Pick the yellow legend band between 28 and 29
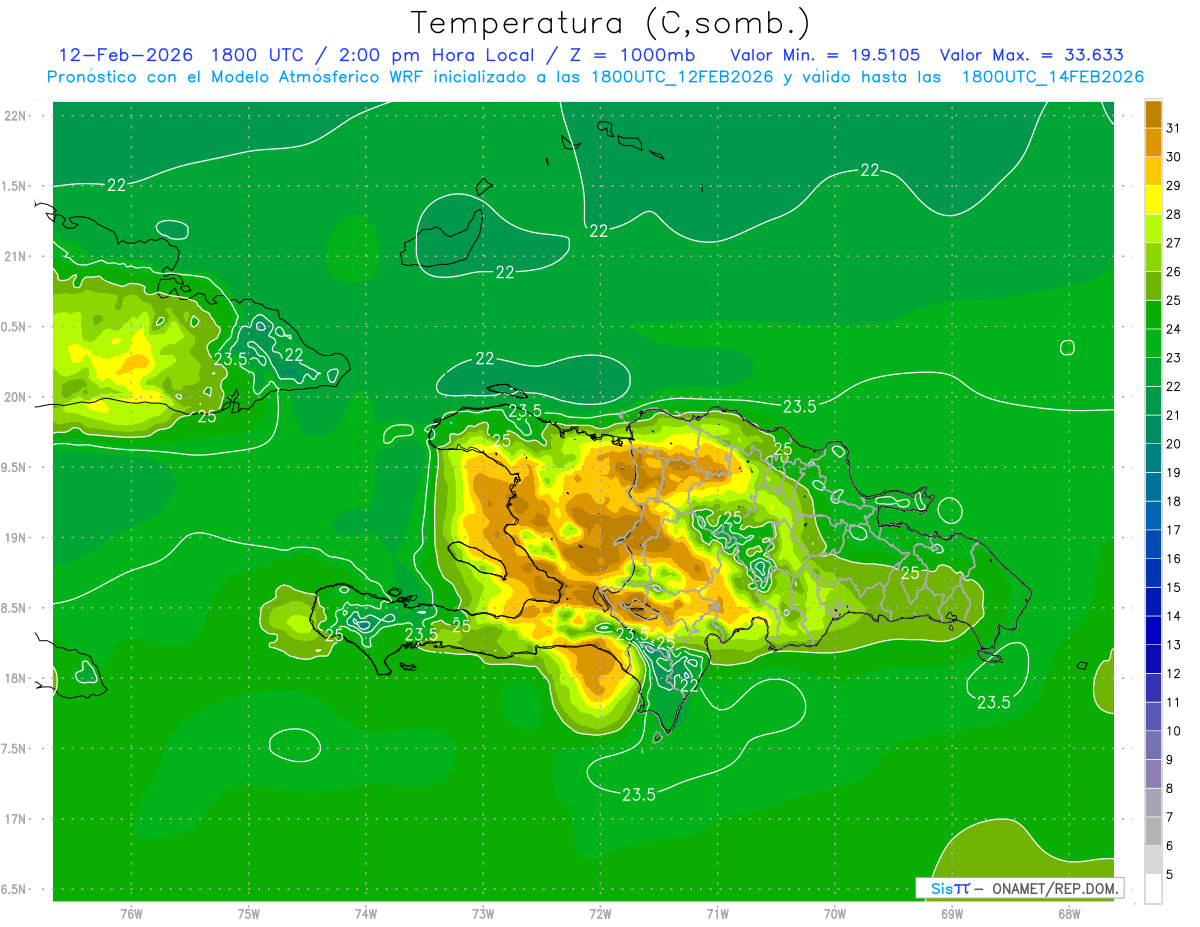1200x927 pixels. coord(1153,199)
